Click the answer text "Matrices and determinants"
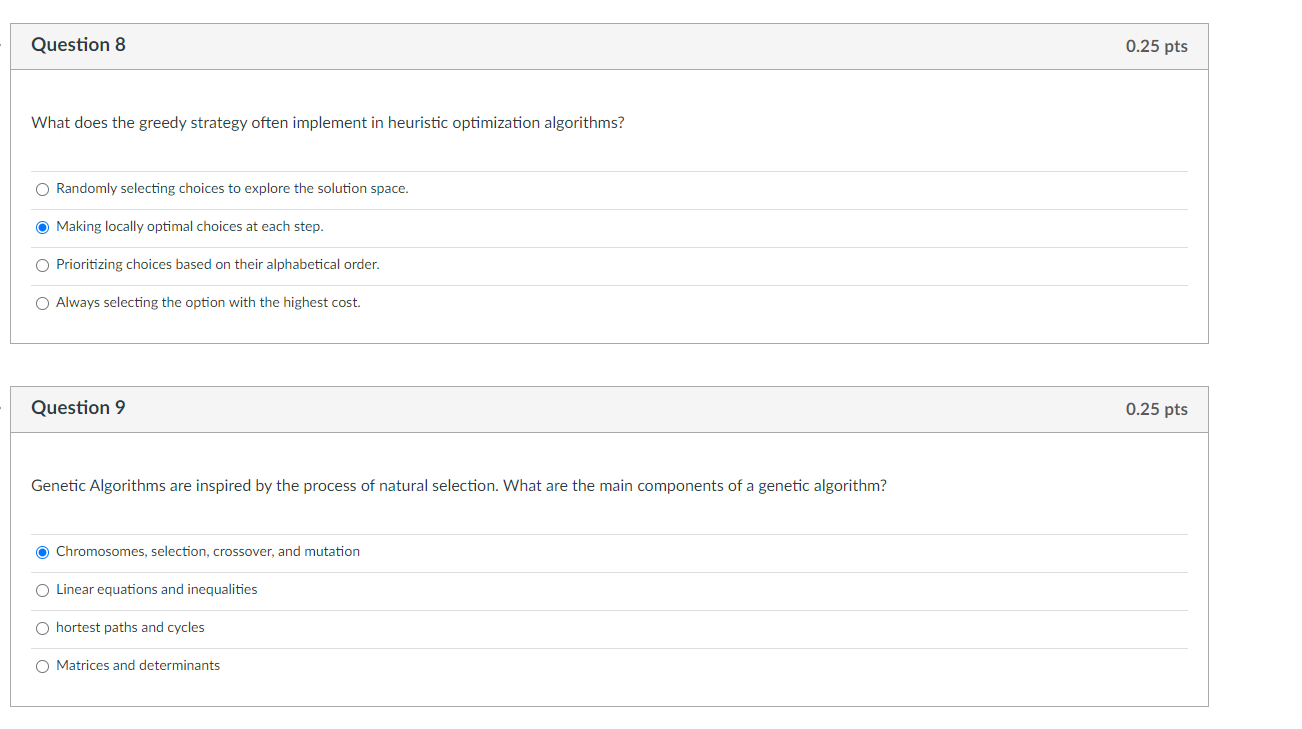The height and width of the screenshot is (729, 1302). [138, 666]
